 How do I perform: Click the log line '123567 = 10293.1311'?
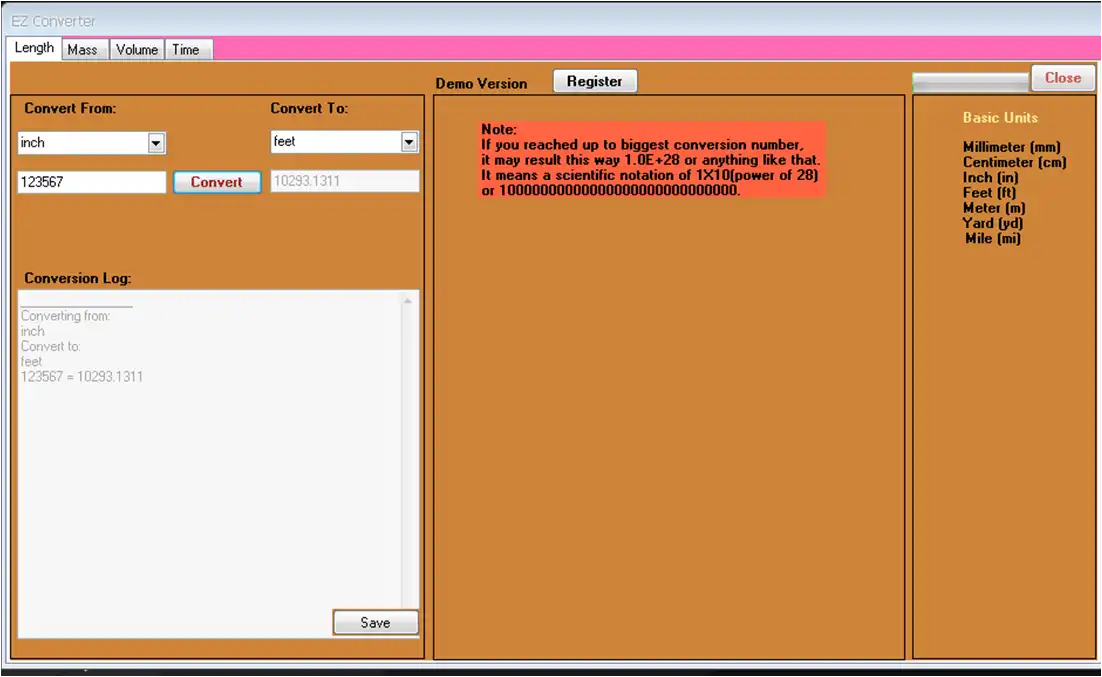point(82,377)
